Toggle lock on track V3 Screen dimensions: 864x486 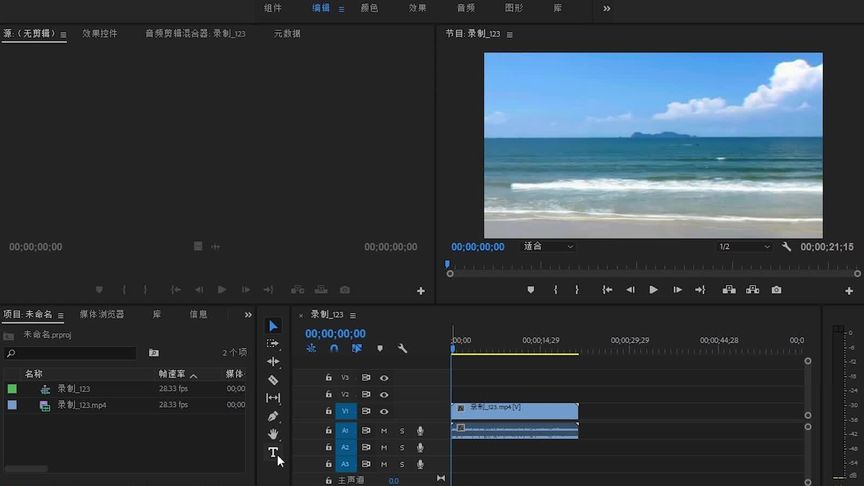point(328,378)
